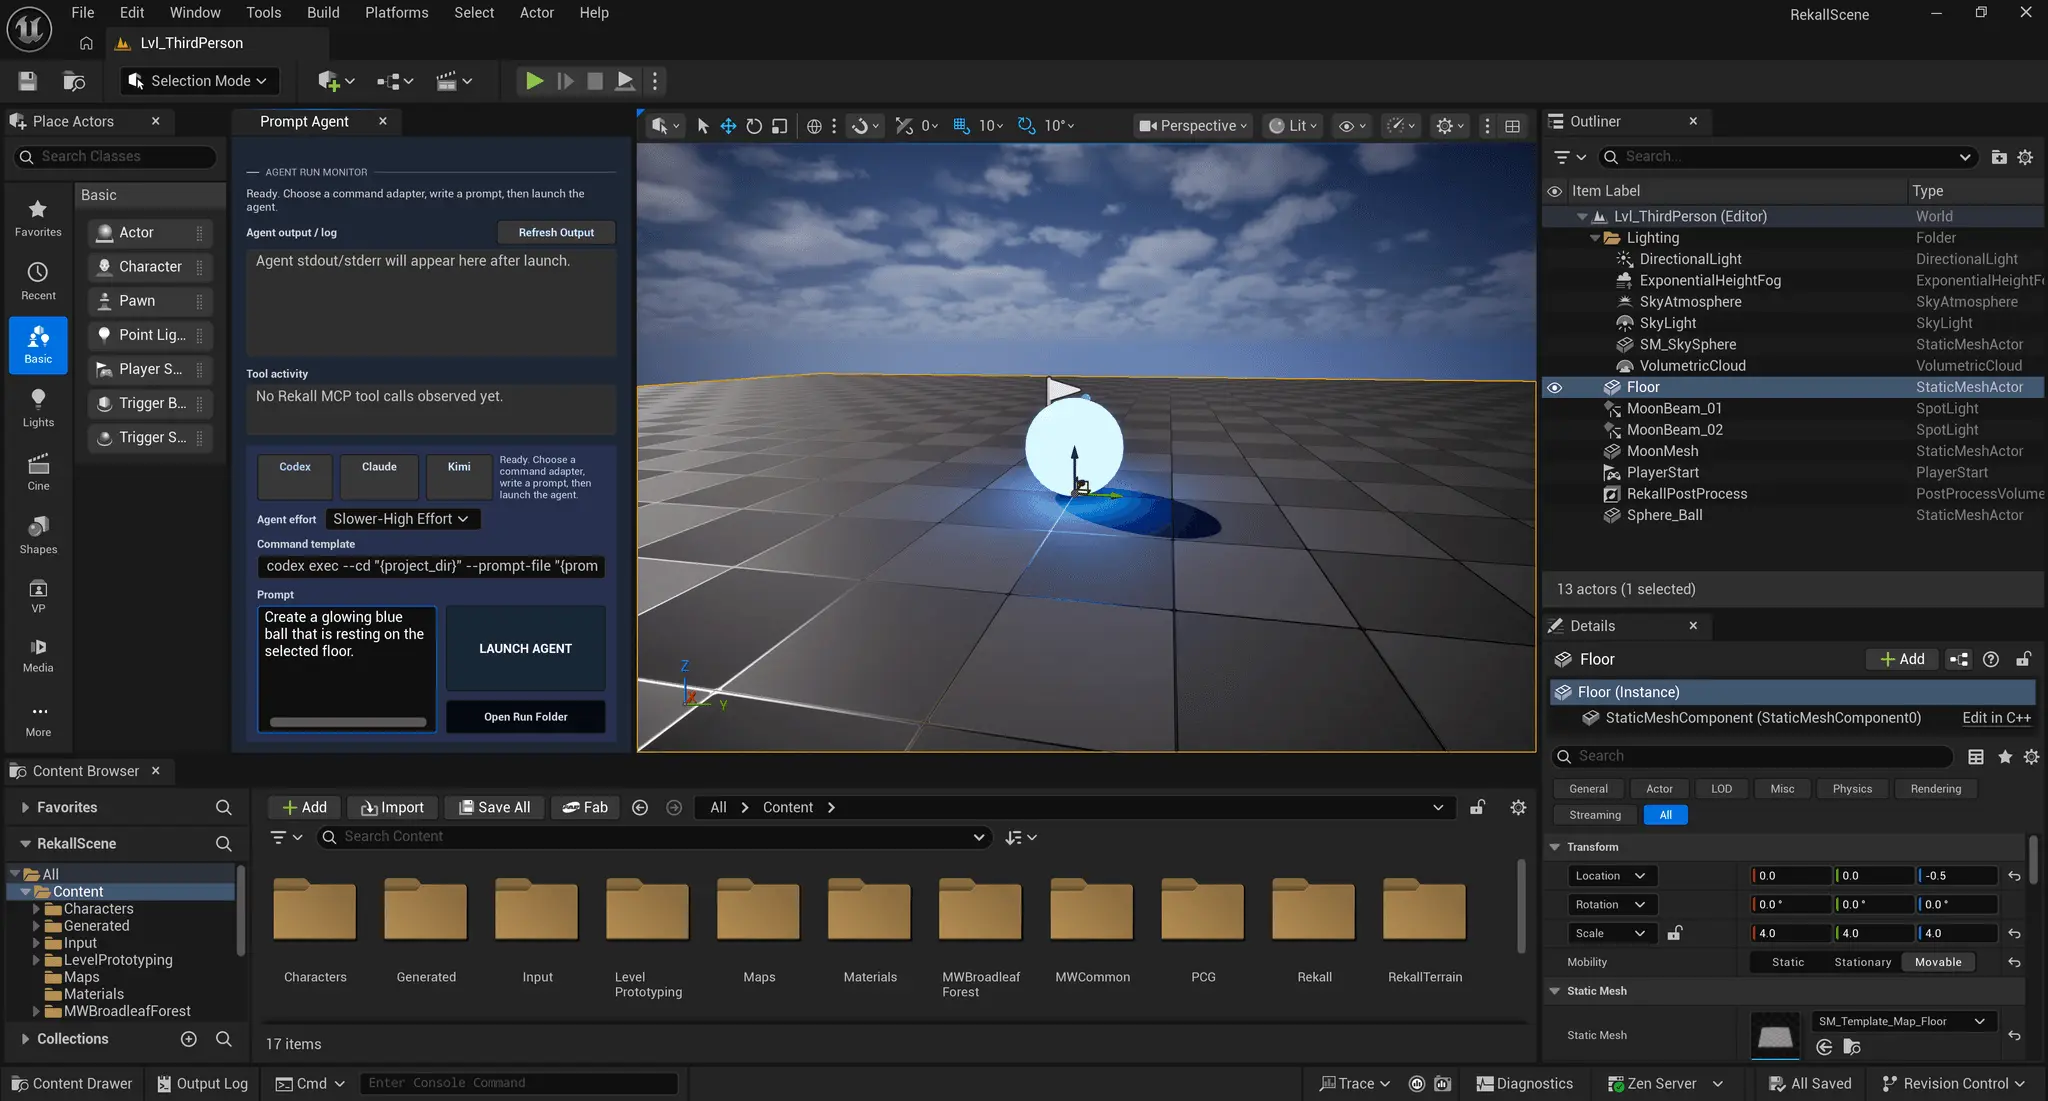The height and width of the screenshot is (1101, 2048).
Task: Toggle the Scale lock ratio padlock
Action: pyautogui.click(x=1674, y=933)
